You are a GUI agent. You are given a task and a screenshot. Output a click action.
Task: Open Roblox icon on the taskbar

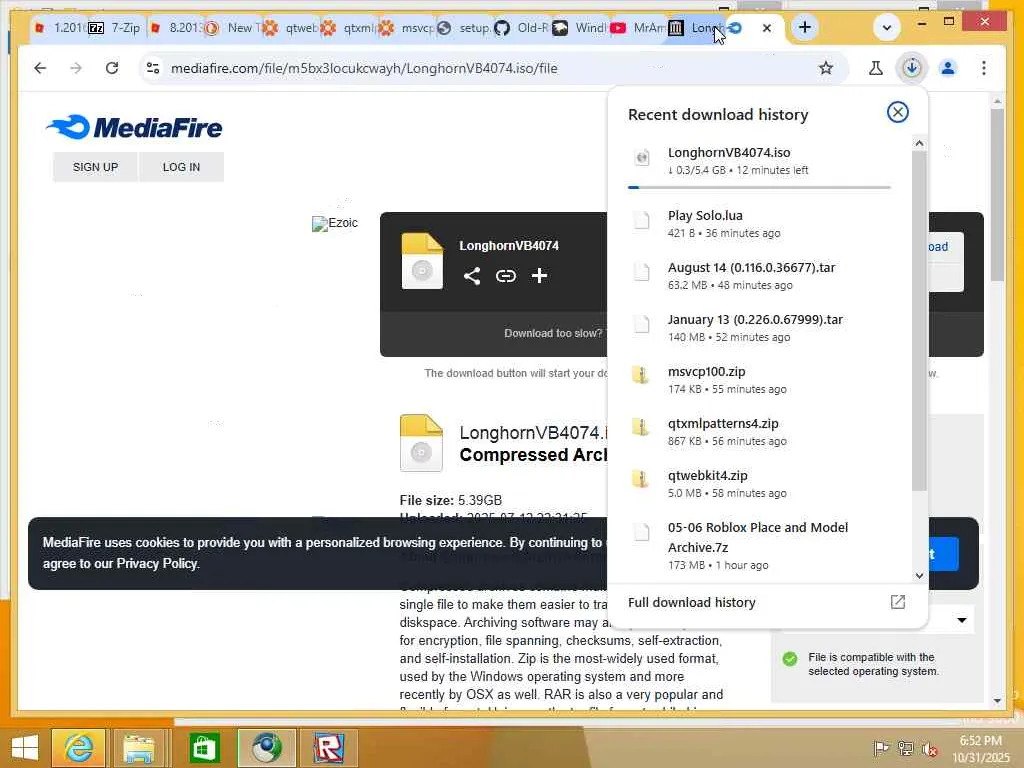[x=328, y=748]
